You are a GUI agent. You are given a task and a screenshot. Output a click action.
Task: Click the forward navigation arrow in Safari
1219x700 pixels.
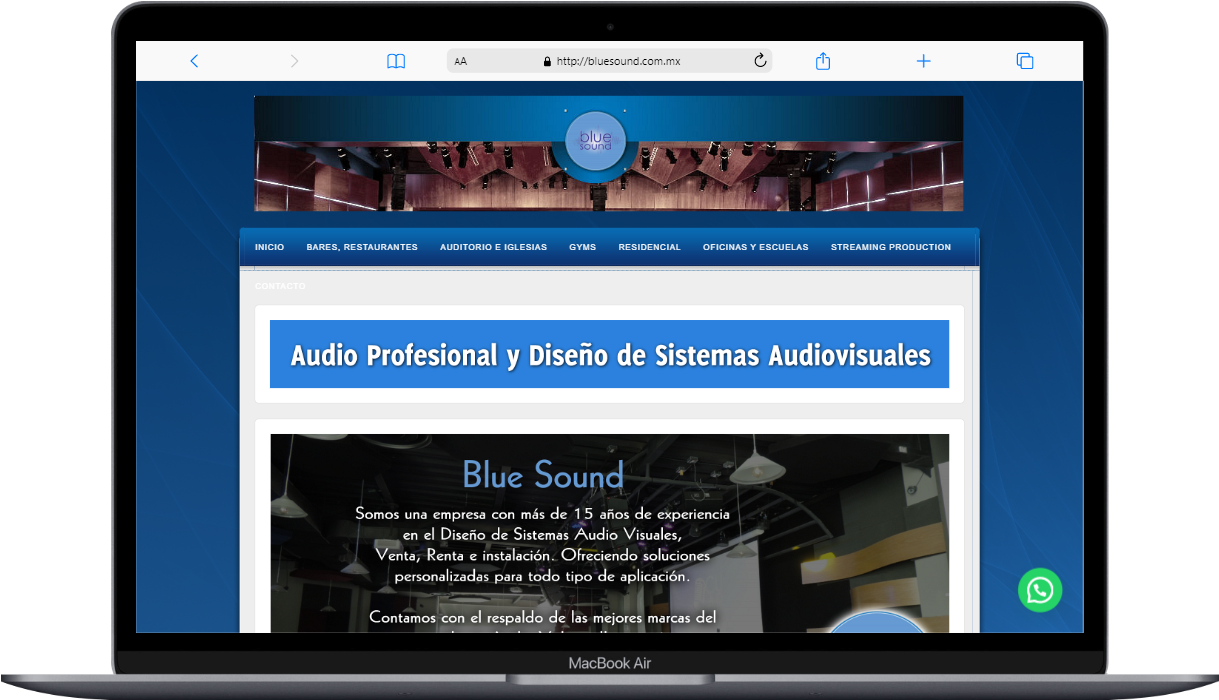coord(294,60)
